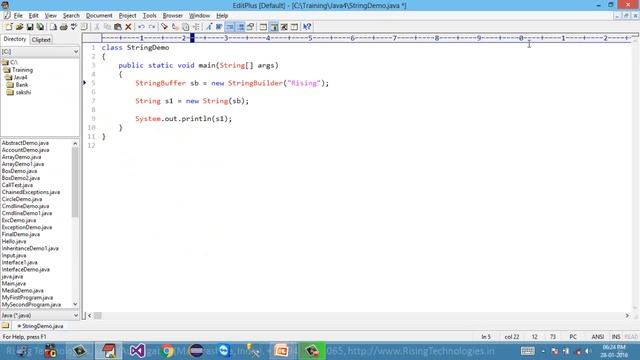Click file list scroll up arrow
The height and width of the screenshot is (360, 640).
75,143
